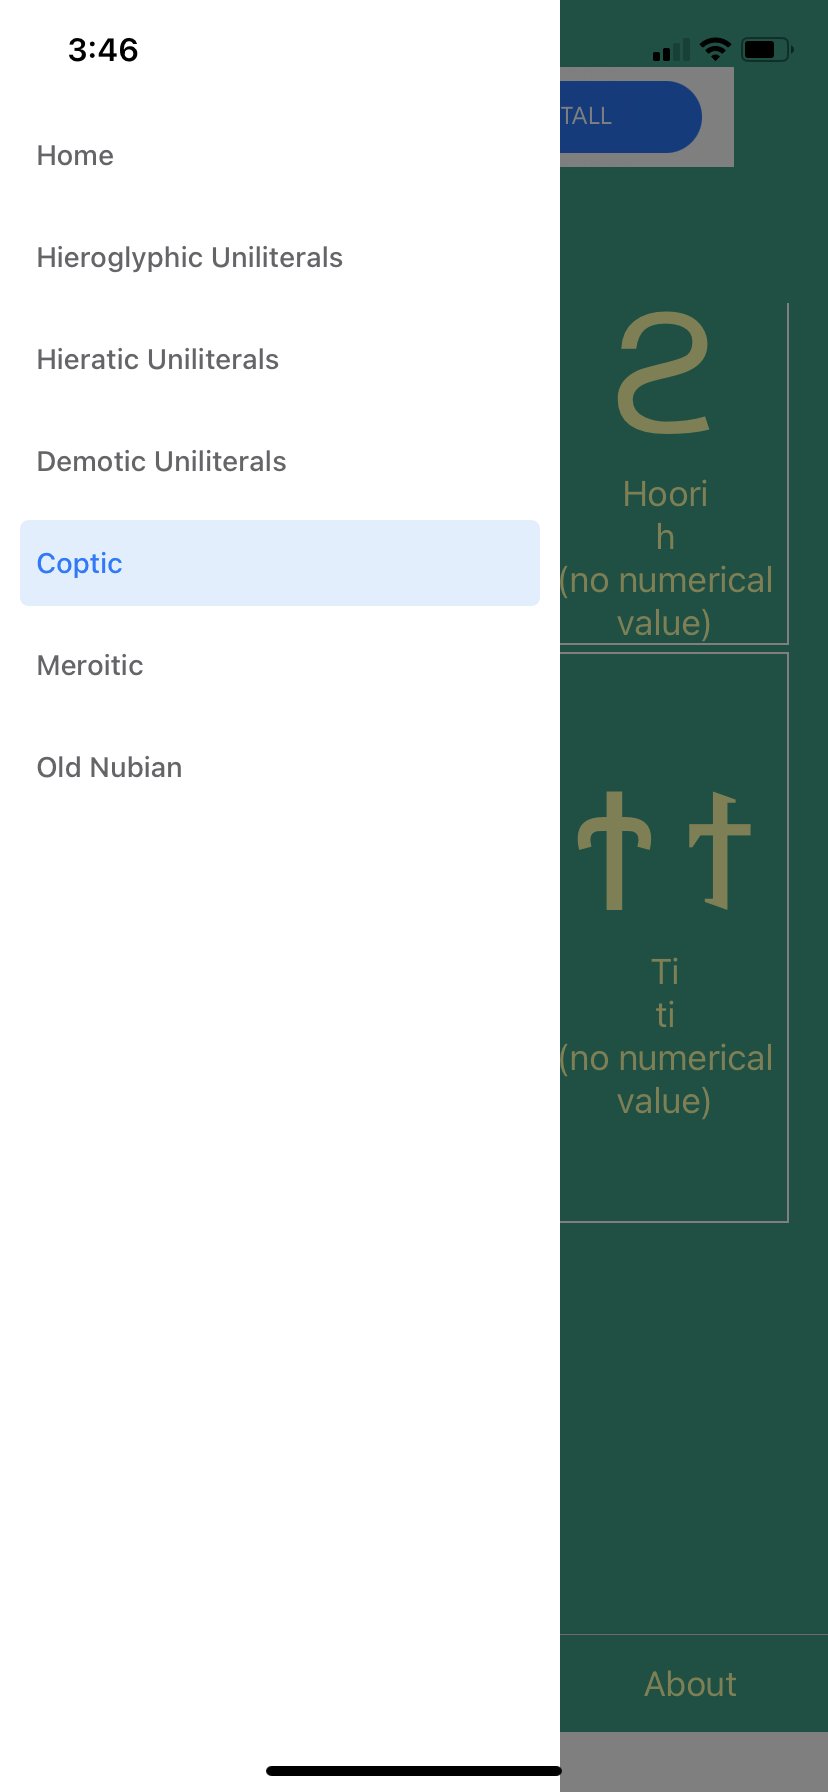This screenshot has width=828, height=1792.
Task: Tap the cellular signal bars icon
Action: tap(671, 50)
